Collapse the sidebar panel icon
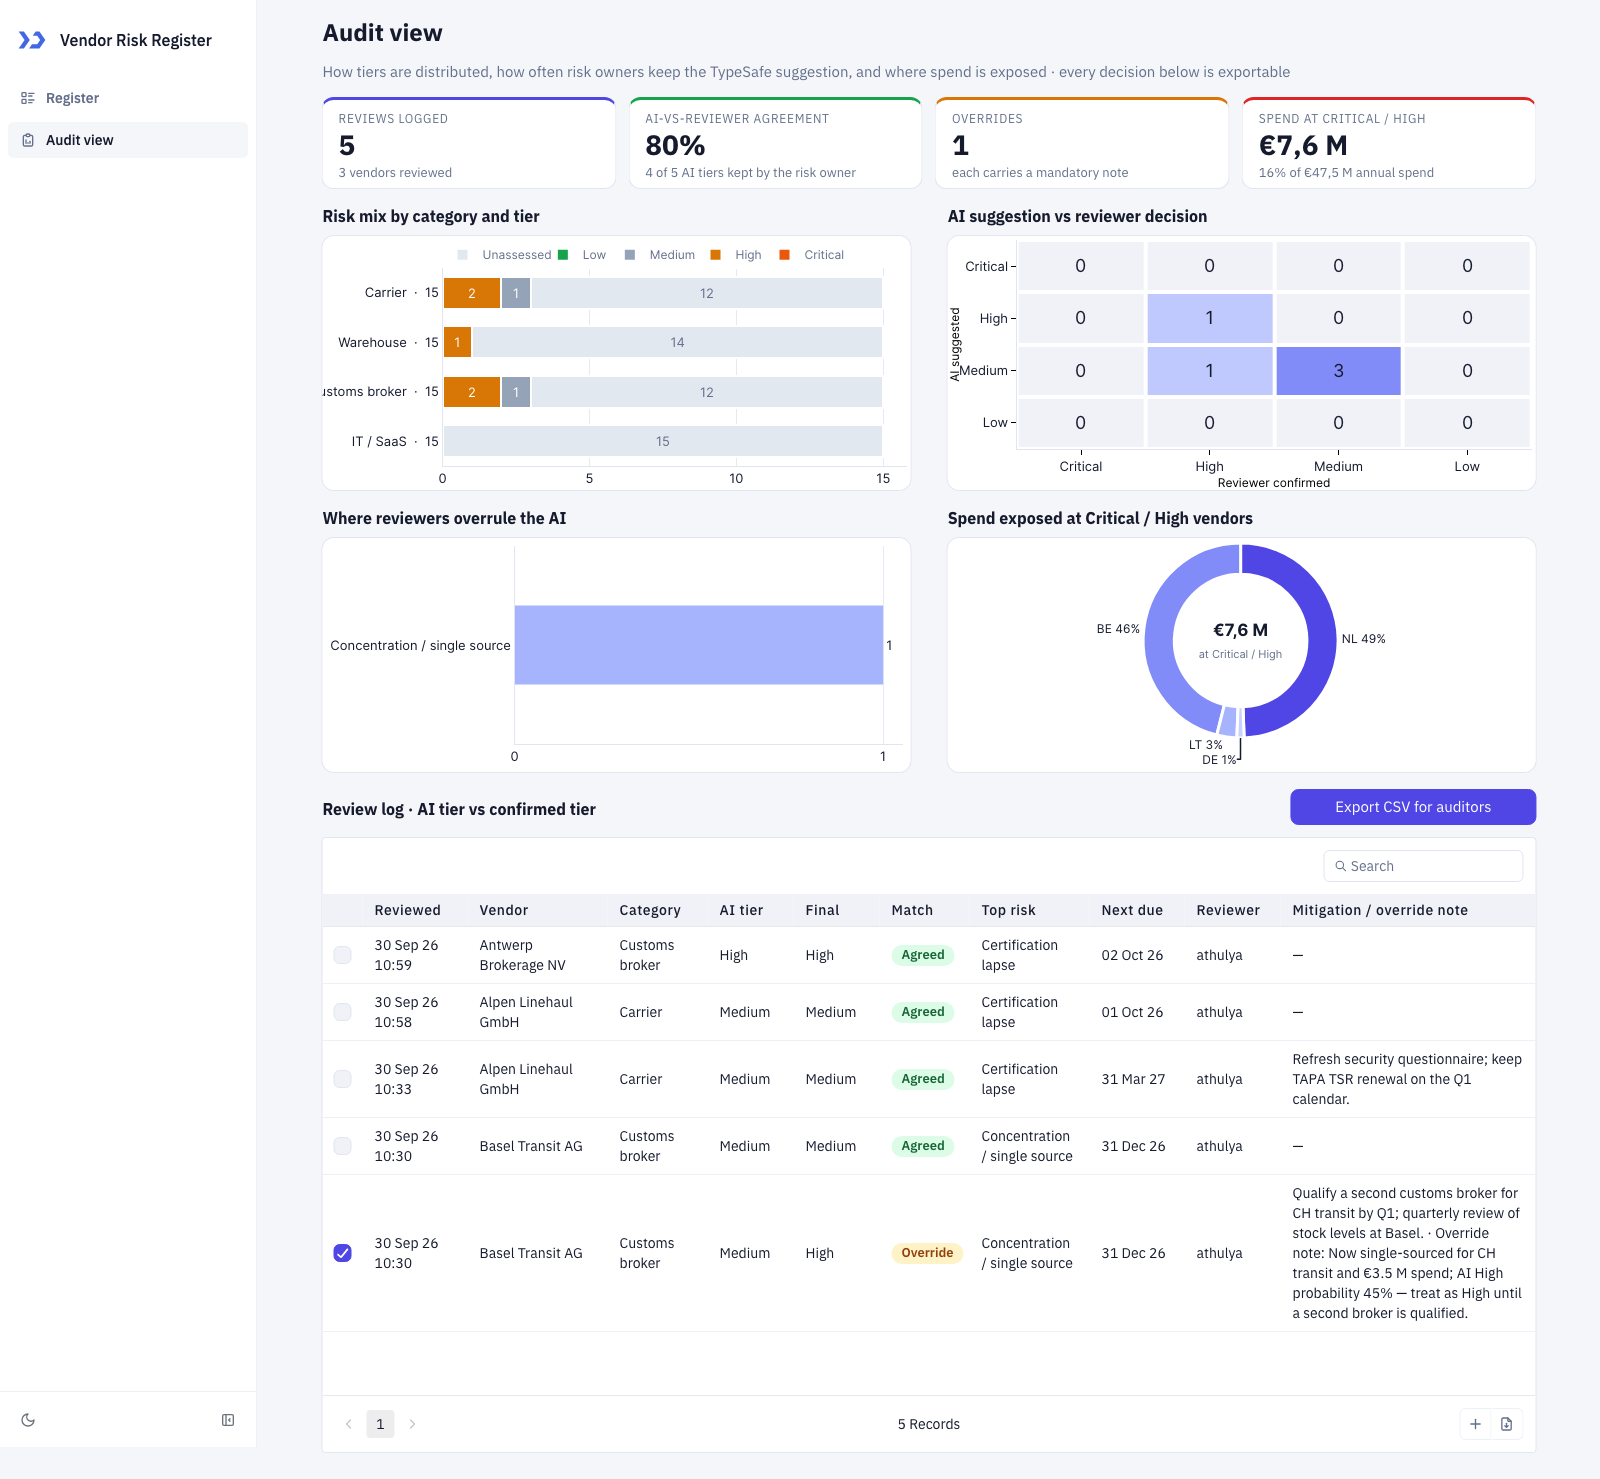 point(228,1420)
